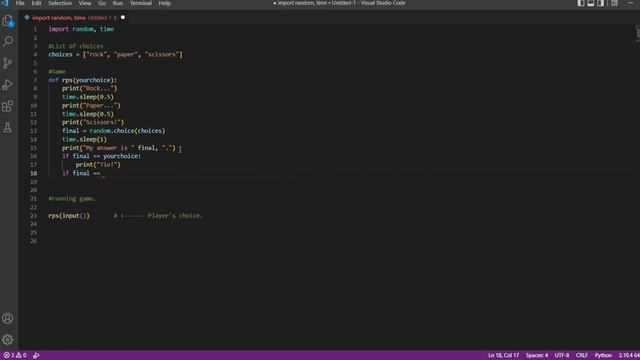Open the Testing flask icon view

[x=8, y=128]
